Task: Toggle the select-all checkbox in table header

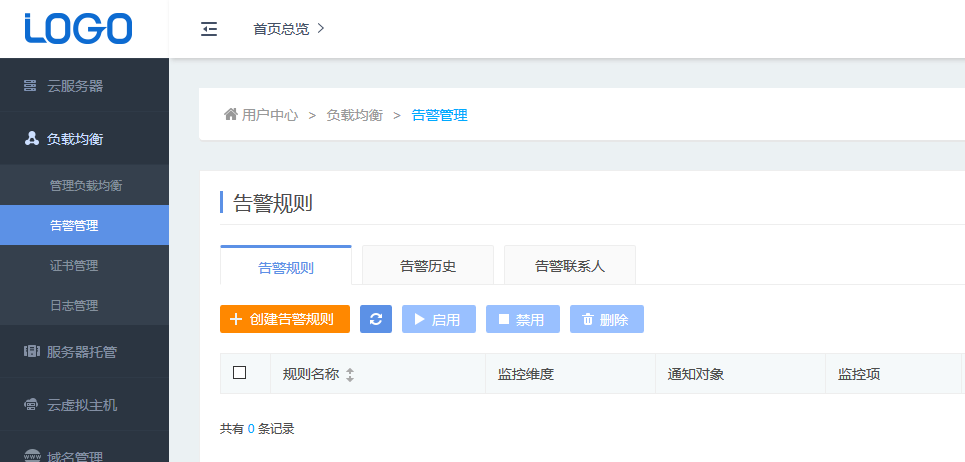Action: (239, 373)
